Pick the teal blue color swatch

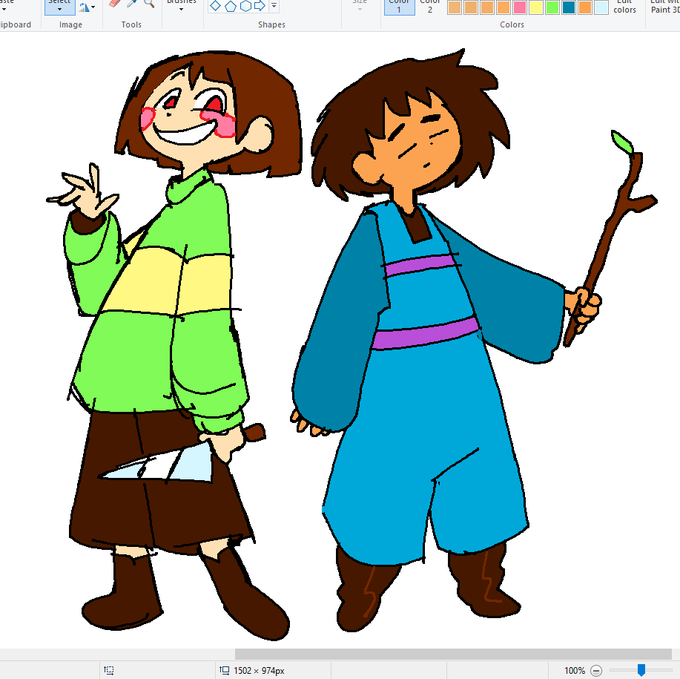pyautogui.click(x=569, y=7)
